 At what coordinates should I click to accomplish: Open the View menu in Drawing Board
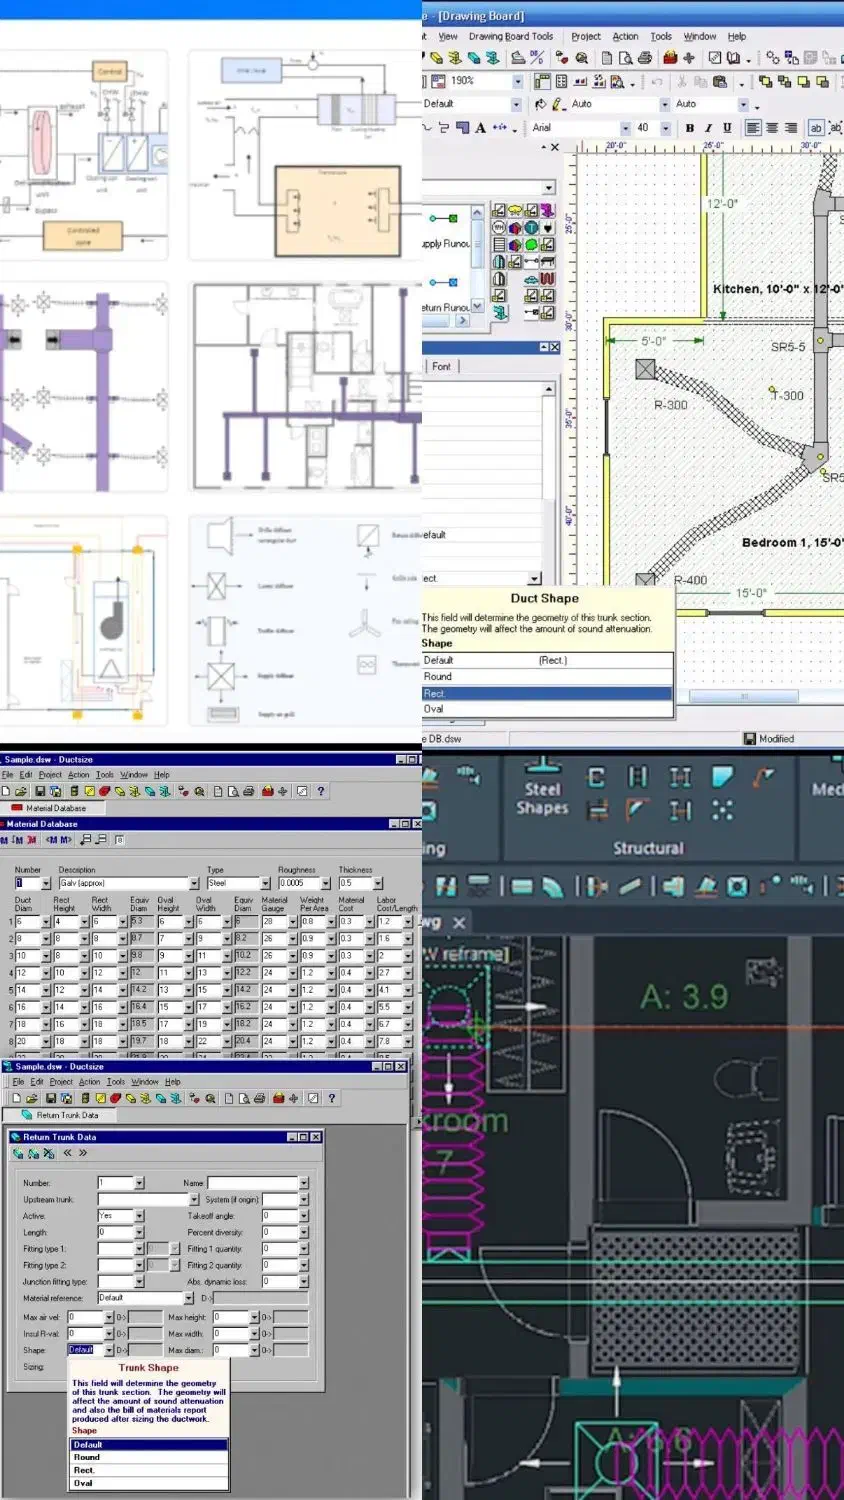pyautogui.click(x=448, y=37)
